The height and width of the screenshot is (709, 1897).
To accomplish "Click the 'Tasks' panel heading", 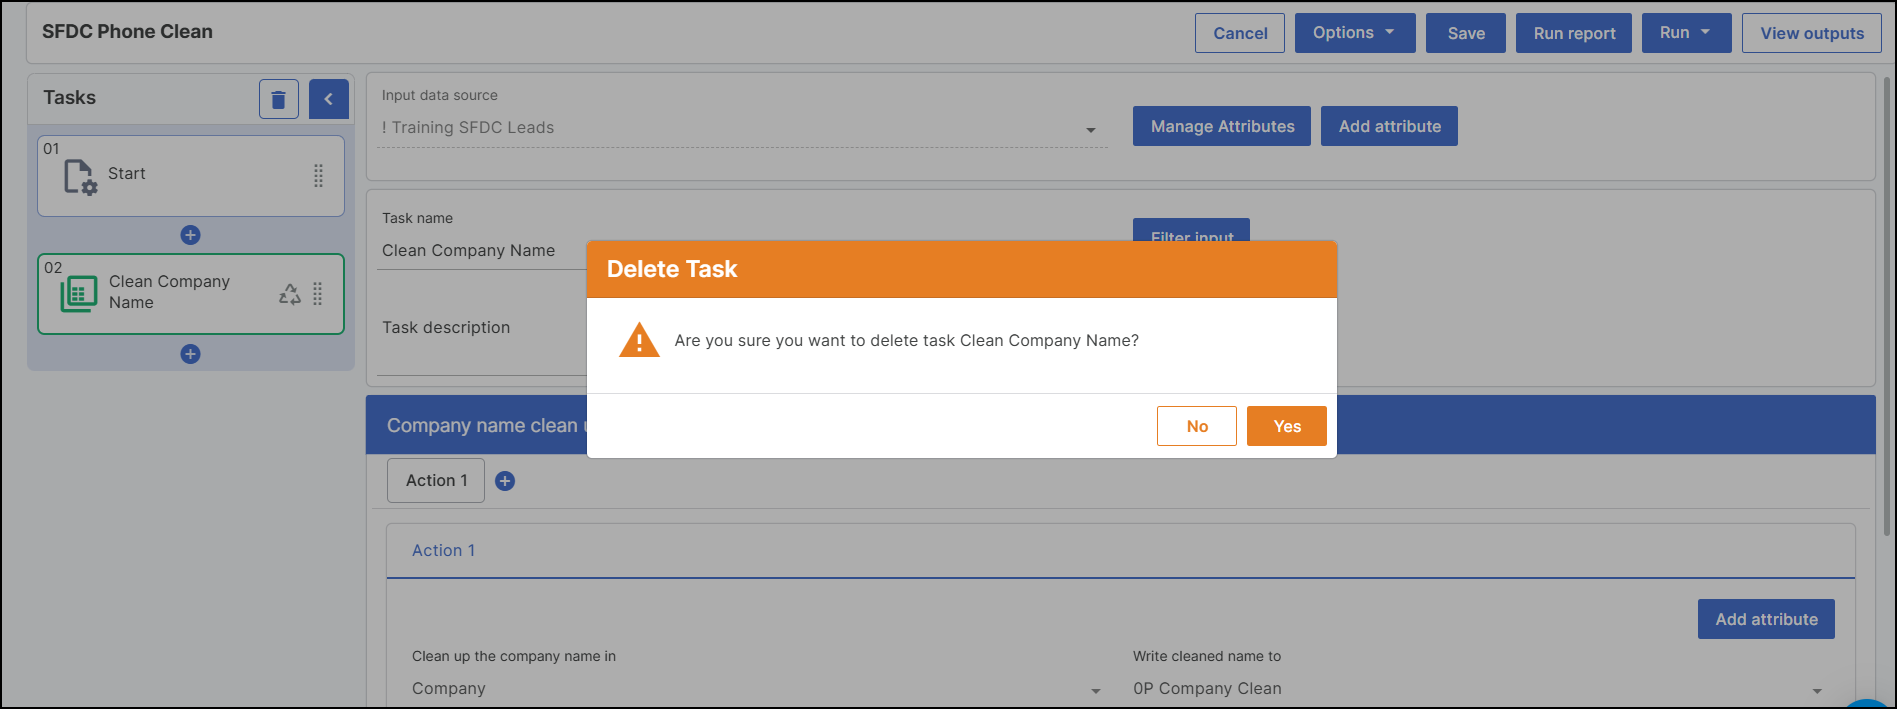I will click(70, 98).
